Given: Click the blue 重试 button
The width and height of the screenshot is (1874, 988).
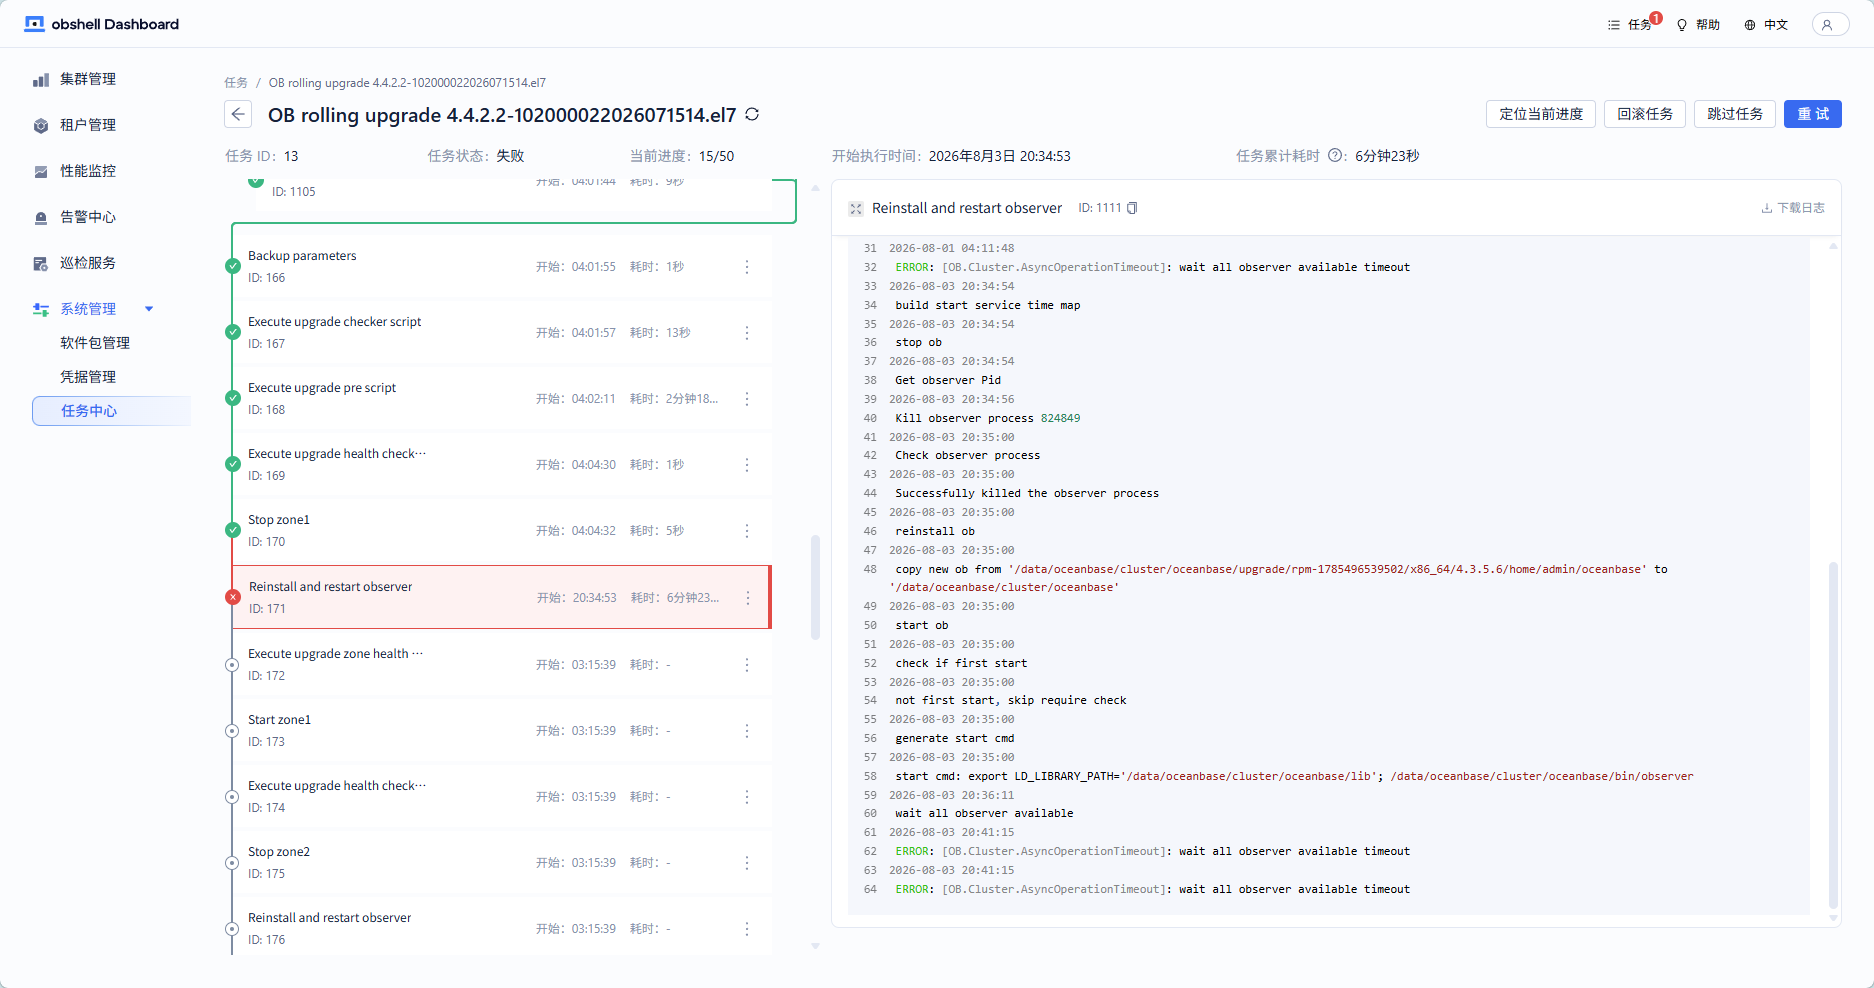Looking at the screenshot, I should (1813, 114).
